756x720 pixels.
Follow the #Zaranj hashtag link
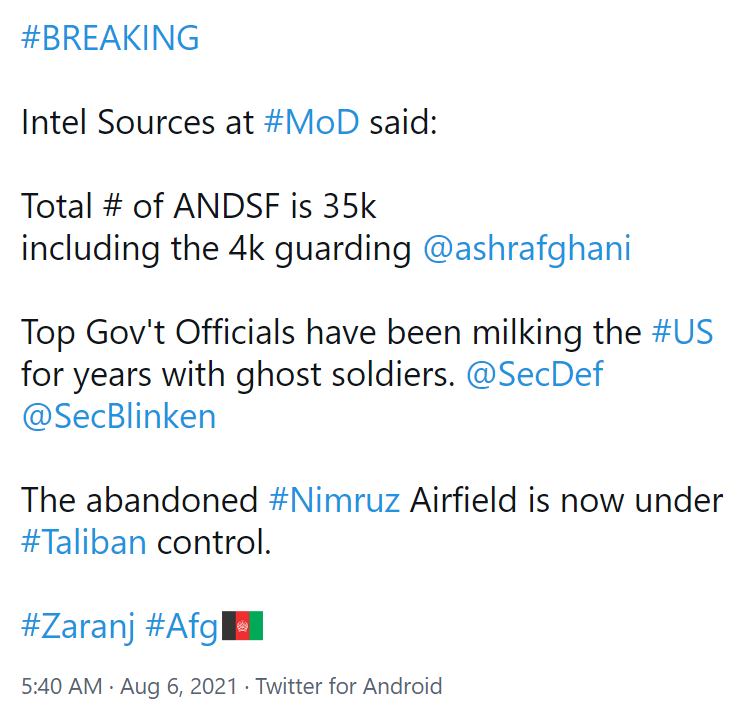(78, 627)
